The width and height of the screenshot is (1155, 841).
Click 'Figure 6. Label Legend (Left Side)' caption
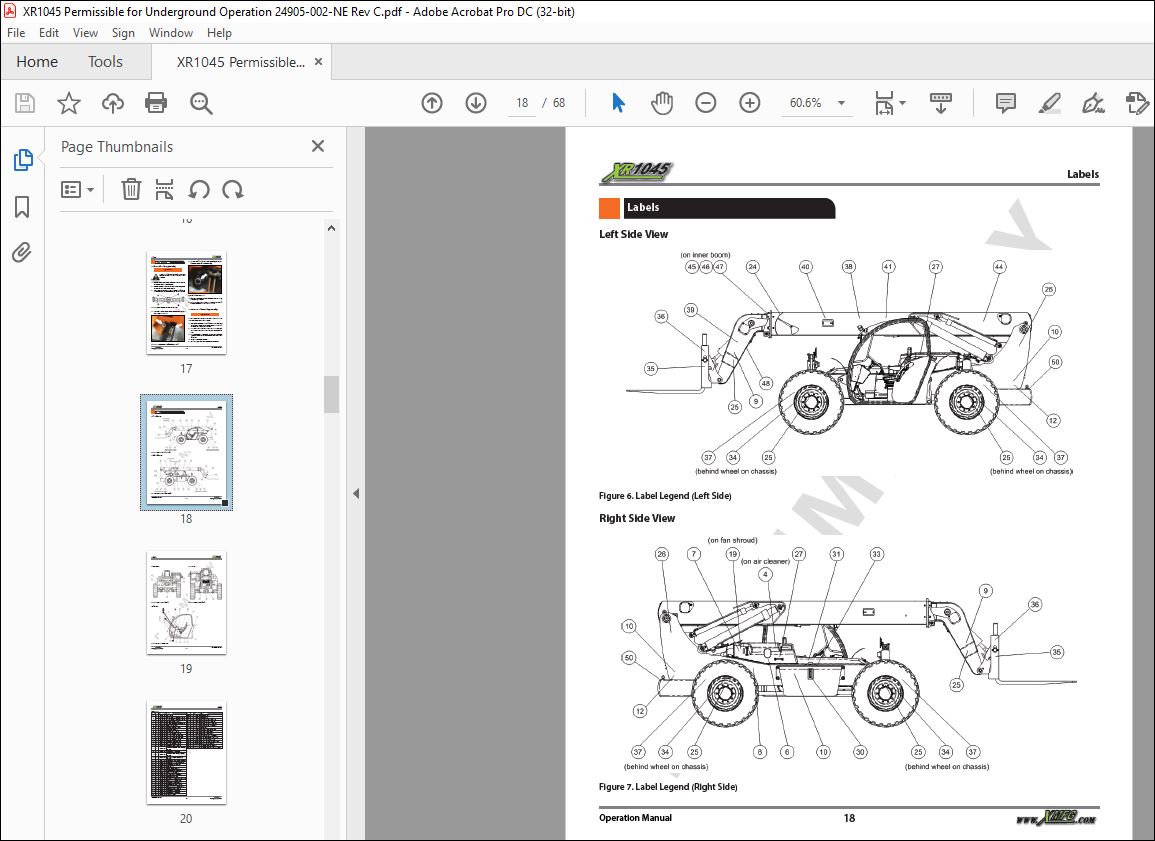665,496
